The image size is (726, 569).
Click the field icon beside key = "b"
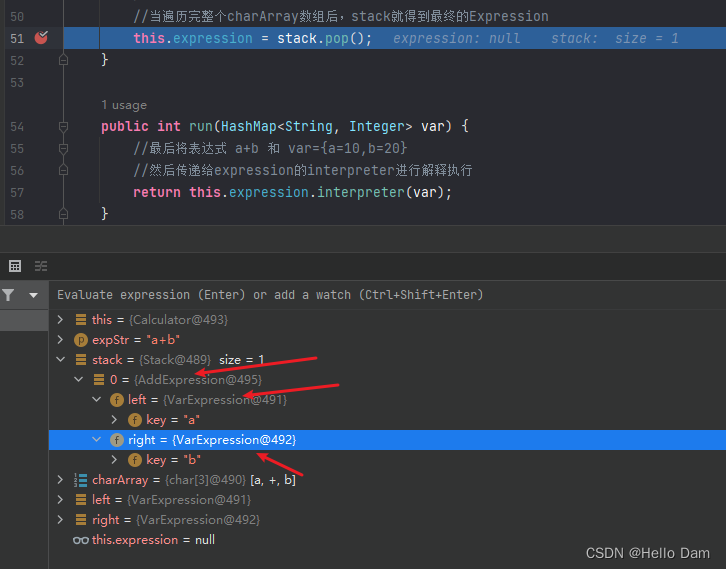[135, 460]
